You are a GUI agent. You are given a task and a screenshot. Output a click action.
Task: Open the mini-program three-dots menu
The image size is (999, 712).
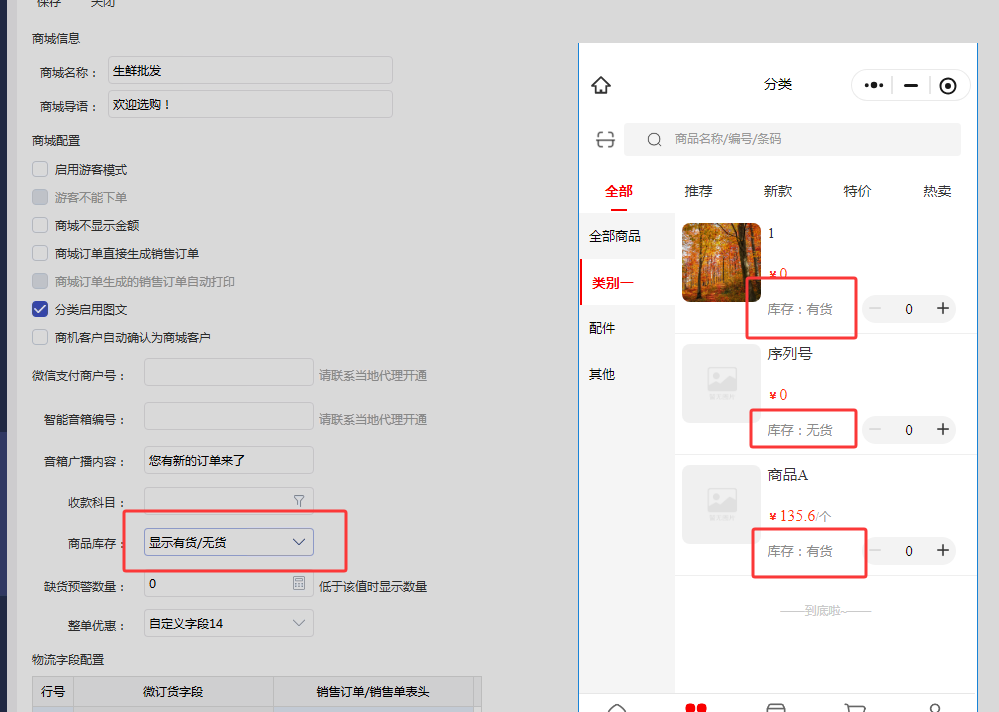point(873,86)
